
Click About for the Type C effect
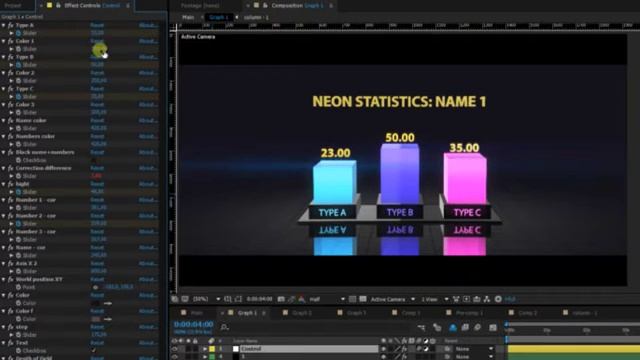pyautogui.click(x=148, y=89)
